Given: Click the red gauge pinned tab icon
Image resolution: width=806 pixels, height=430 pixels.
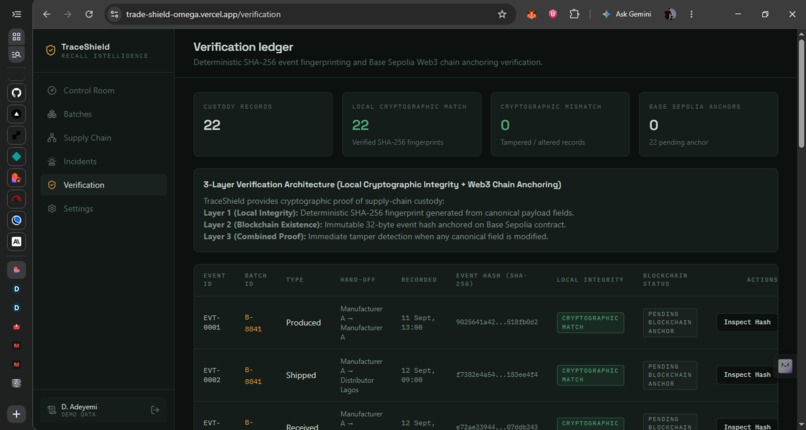Looking at the screenshot, I should (16, 199).
